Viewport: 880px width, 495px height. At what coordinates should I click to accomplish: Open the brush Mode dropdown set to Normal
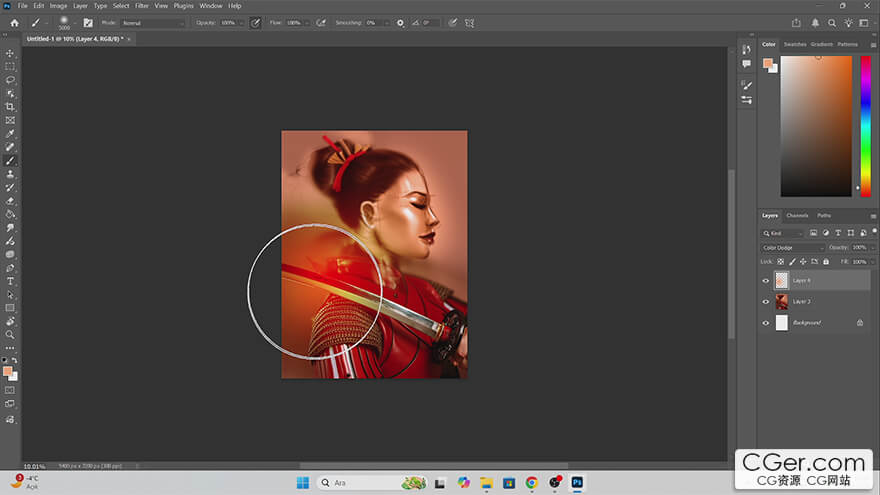[x=152, y=22]
